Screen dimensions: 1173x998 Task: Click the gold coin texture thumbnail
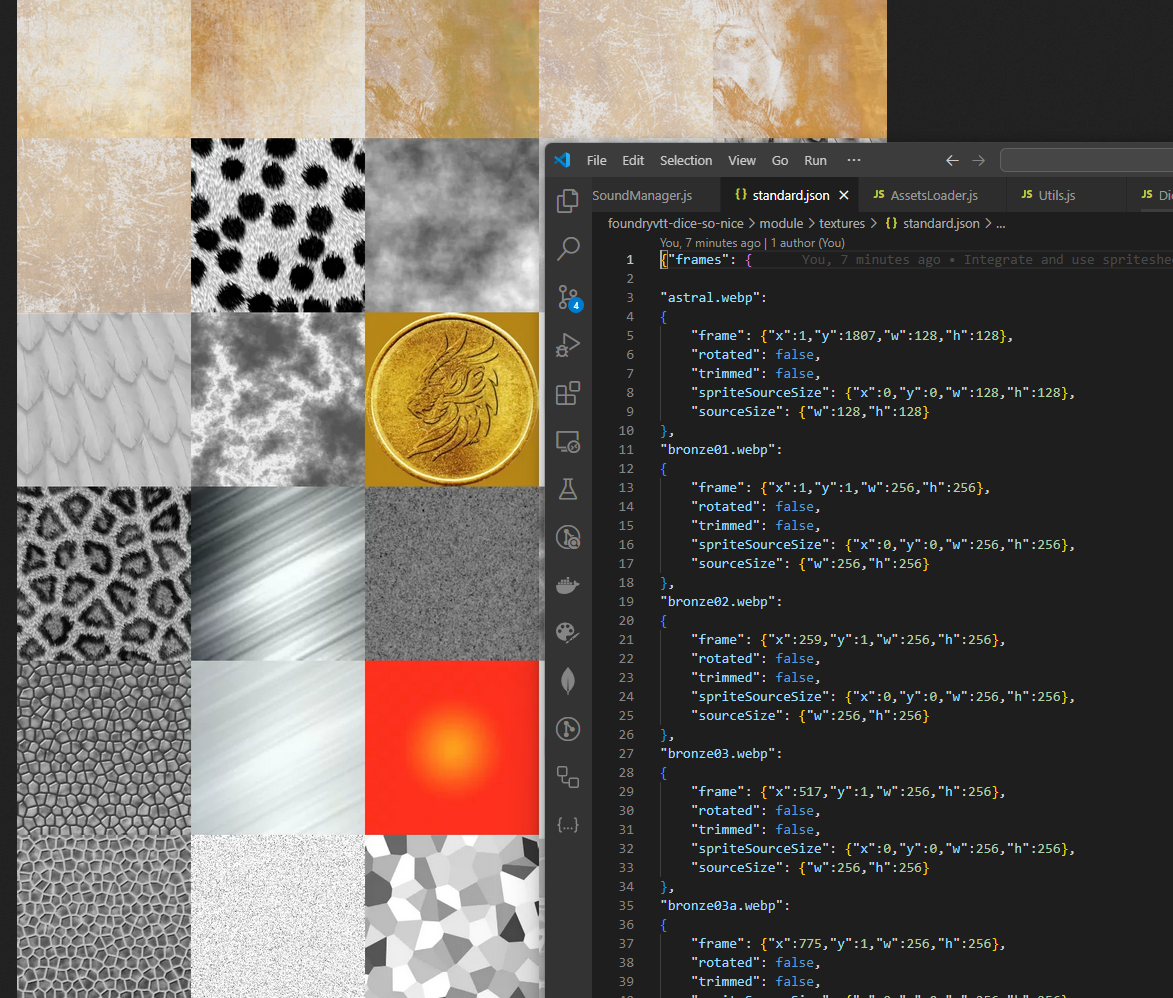tap(451, 398)
